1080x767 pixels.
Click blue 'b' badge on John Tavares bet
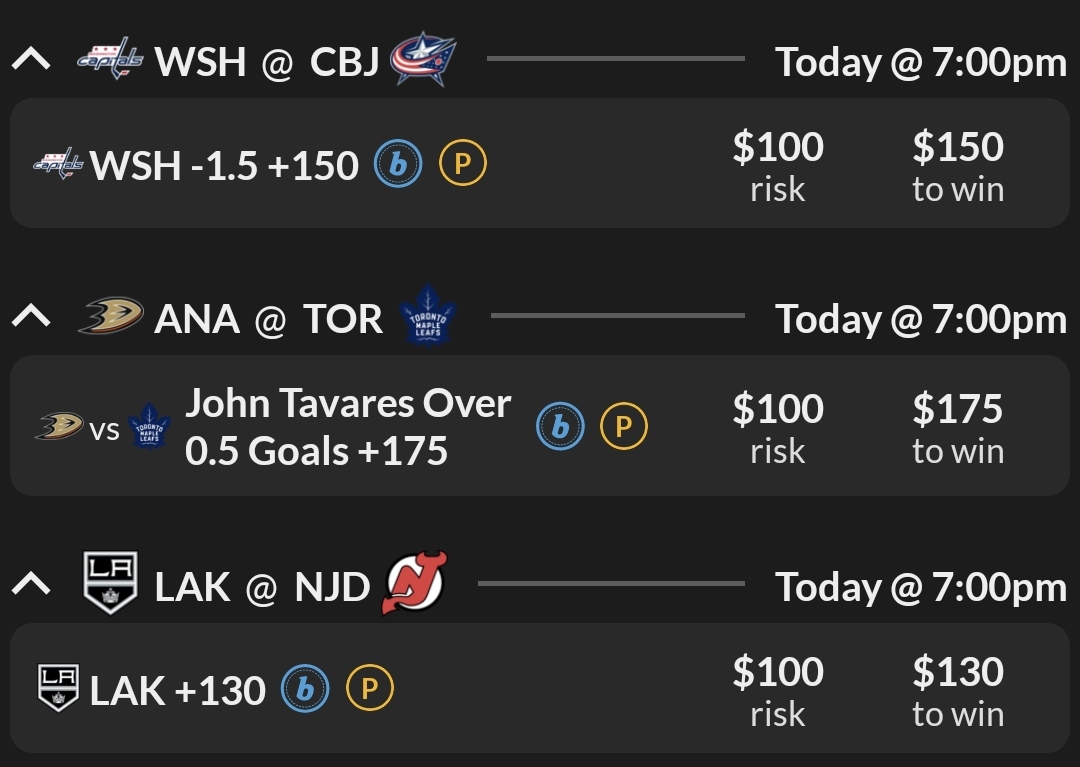tap(560, 427)
